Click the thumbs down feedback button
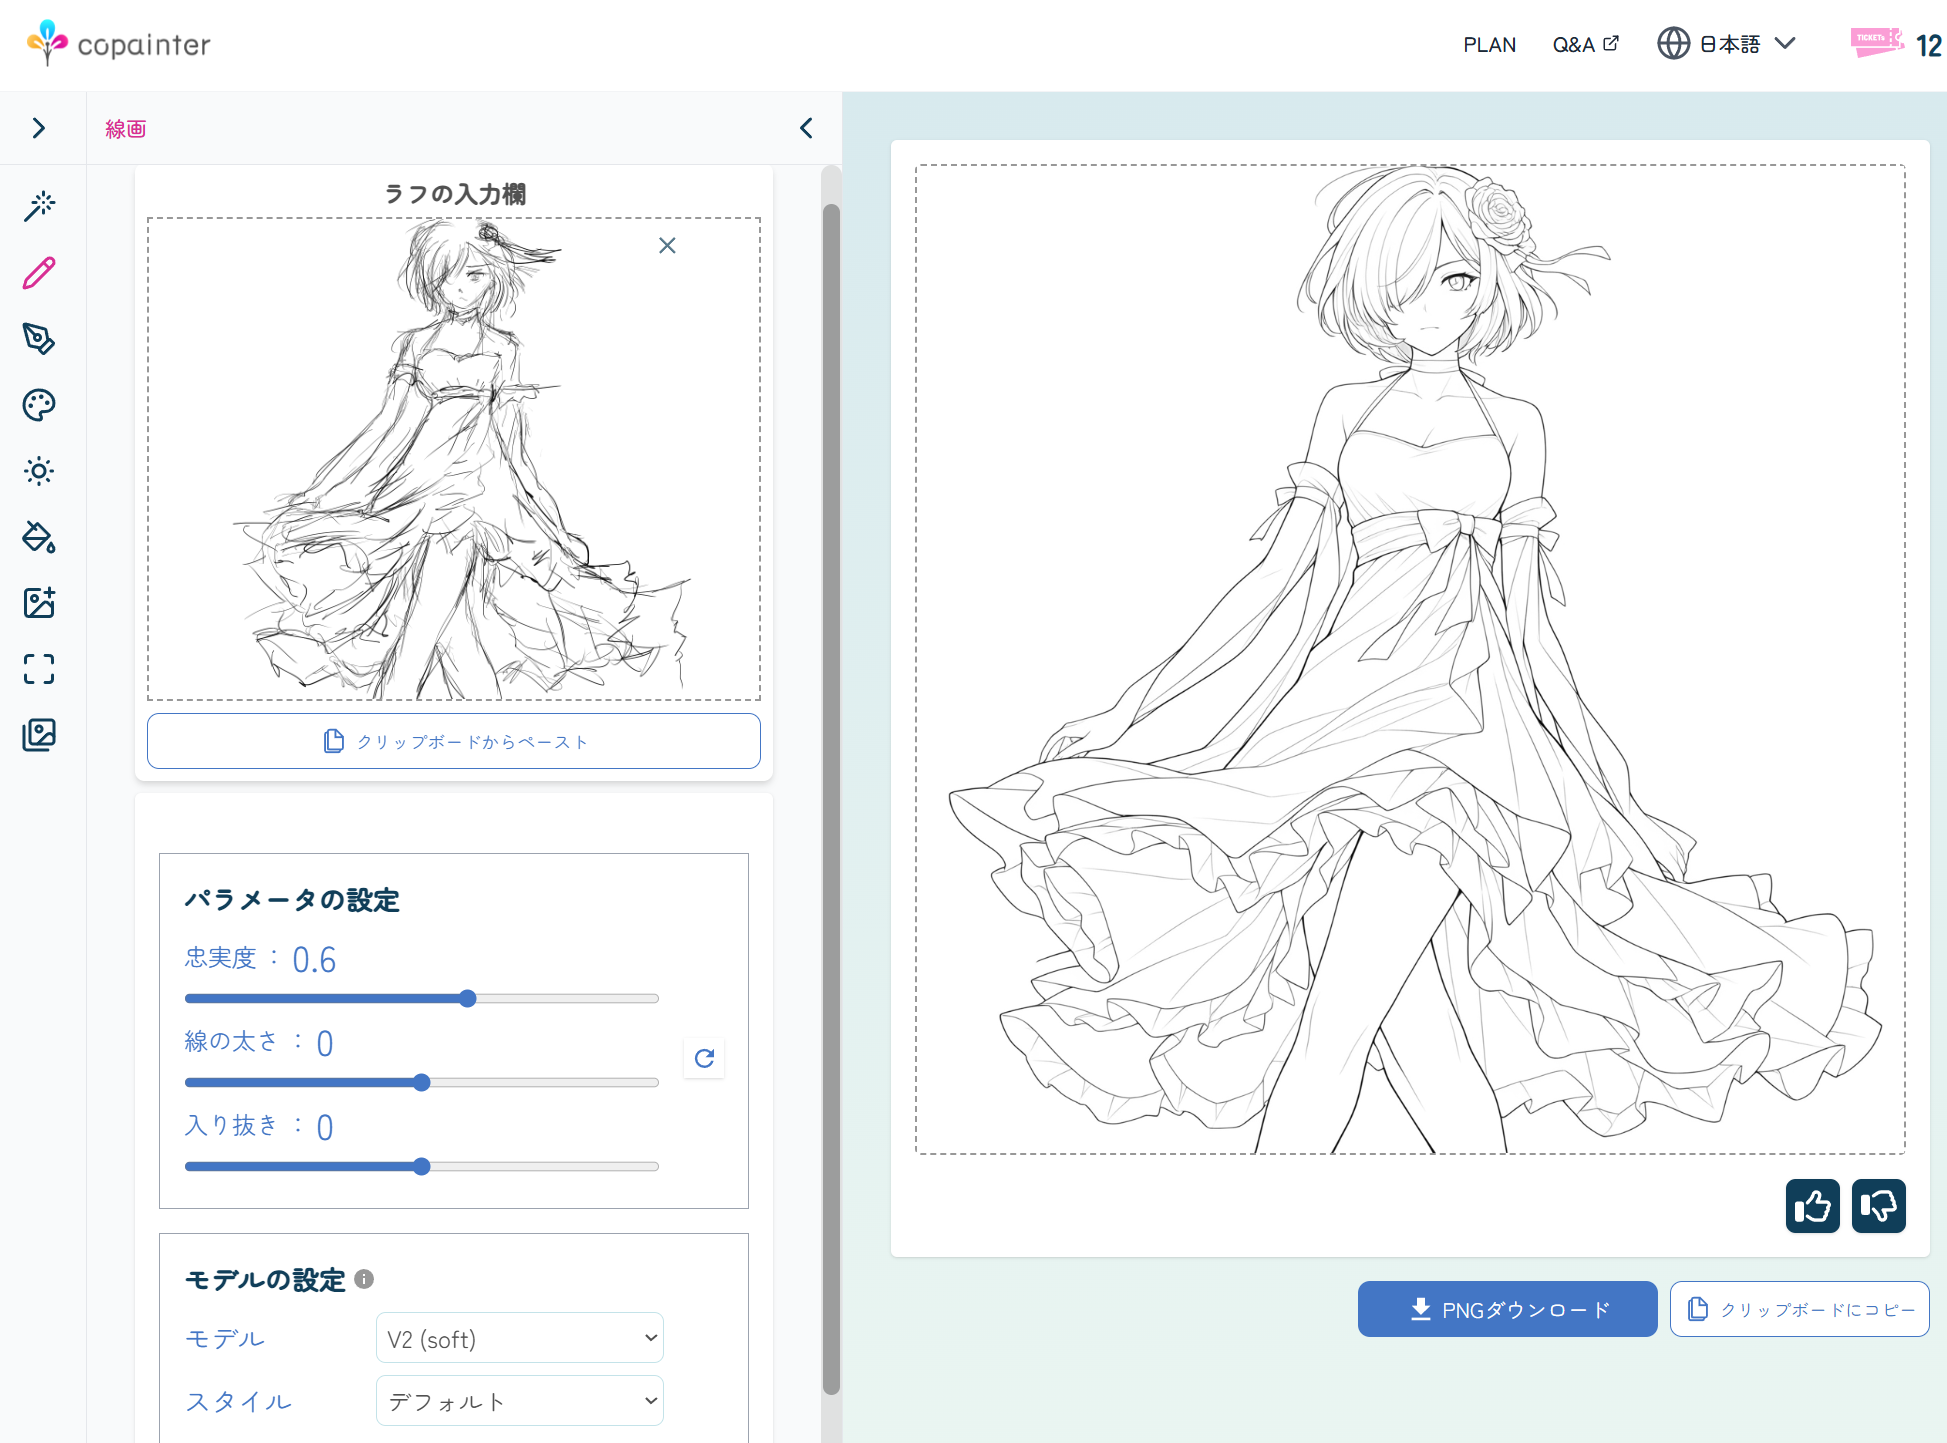This screenshot has width=1947, height=1443. click(1878, 1206)
